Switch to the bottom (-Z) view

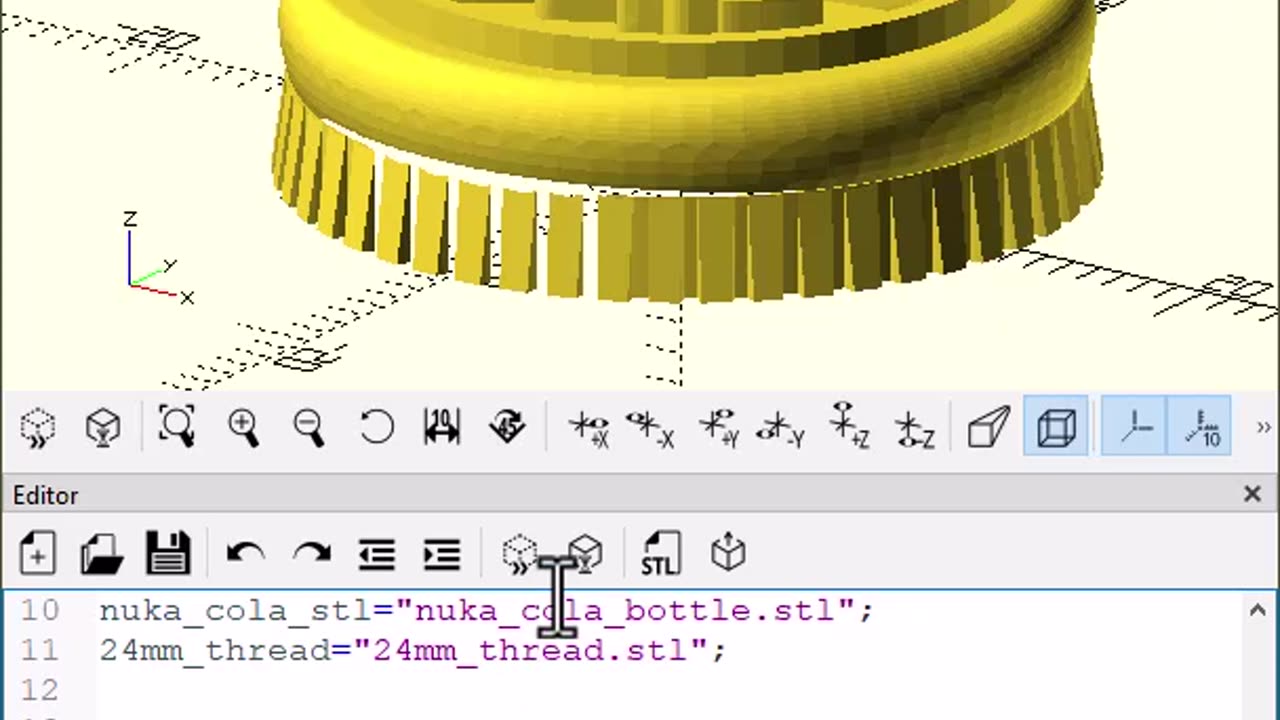(x=914, y=428)
